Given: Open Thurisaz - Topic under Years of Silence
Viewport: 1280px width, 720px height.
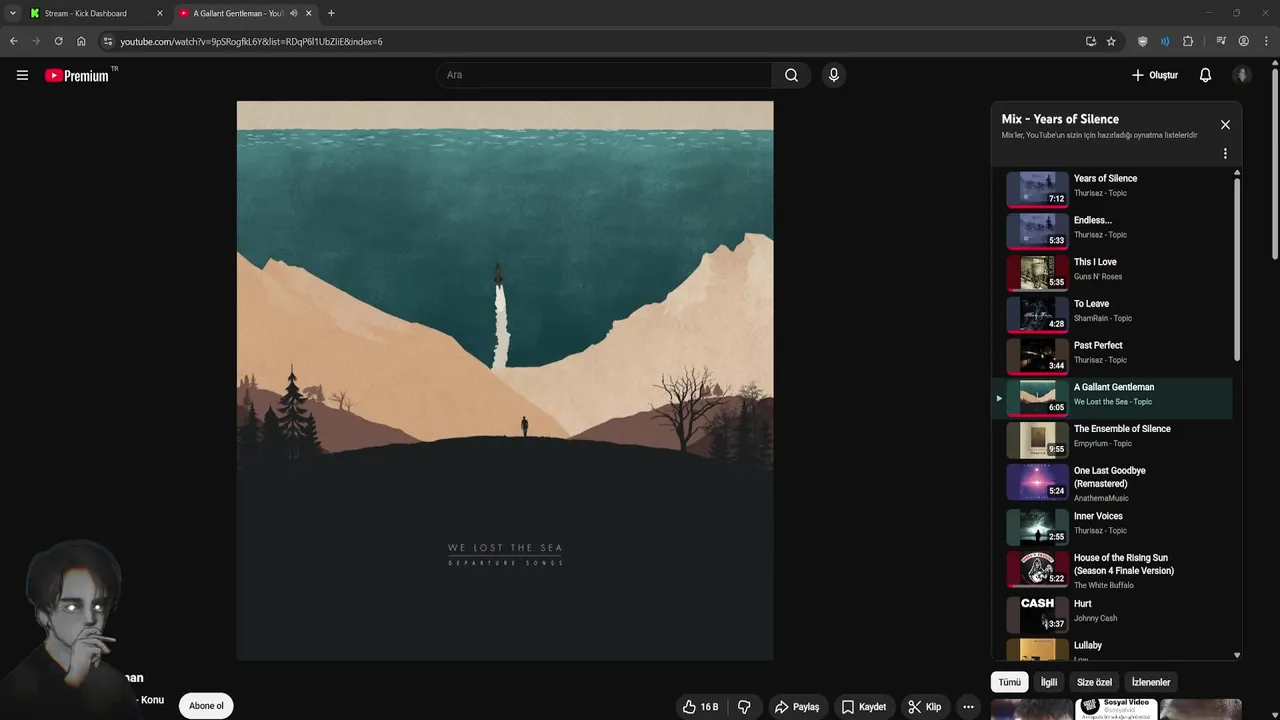Looking at the screenshot, I should (1100, 193).
